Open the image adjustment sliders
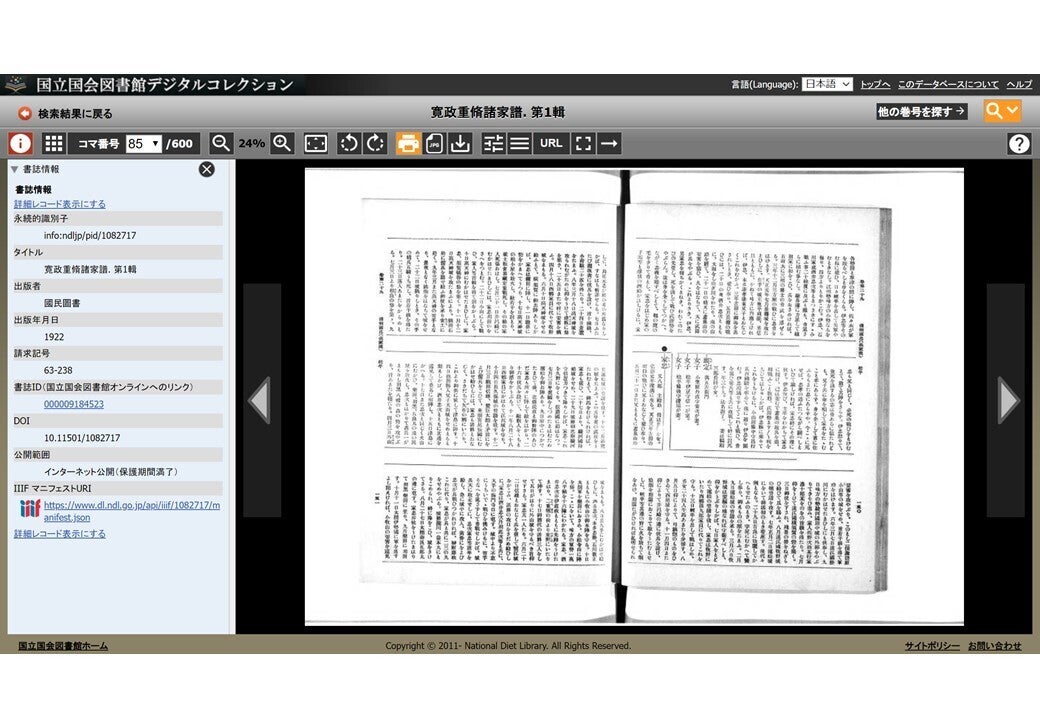This screenshot has width=1040, height=720. [494, 143]
